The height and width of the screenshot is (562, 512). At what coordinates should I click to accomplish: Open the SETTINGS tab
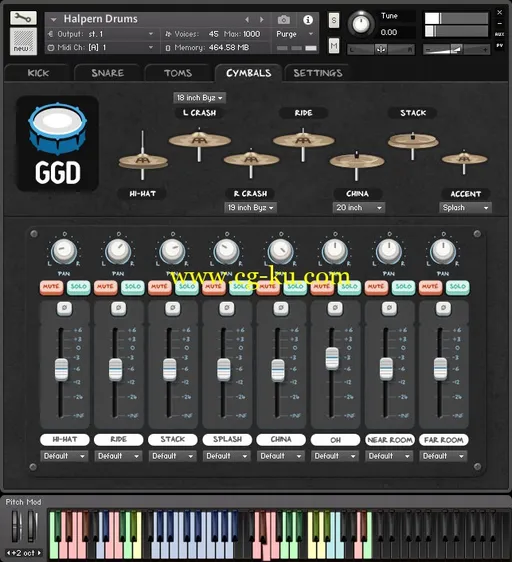tap(318, 73)
